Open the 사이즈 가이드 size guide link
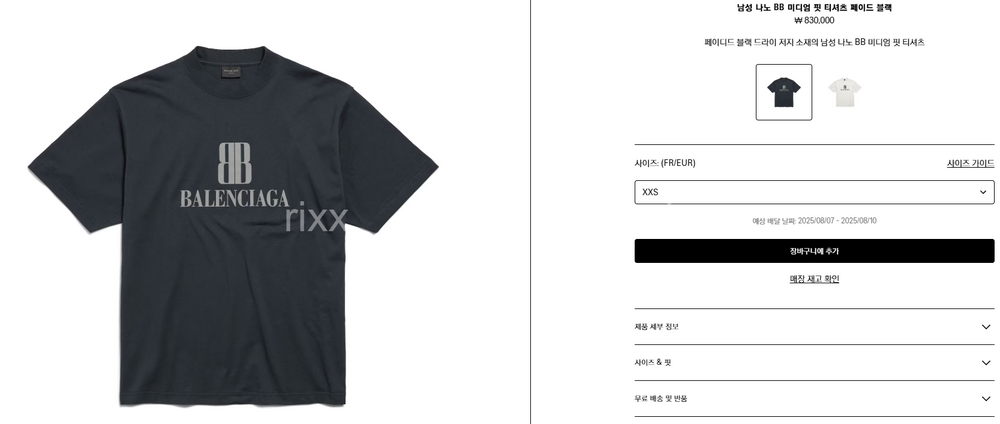 pyautogui.click(x=970, y=163)
